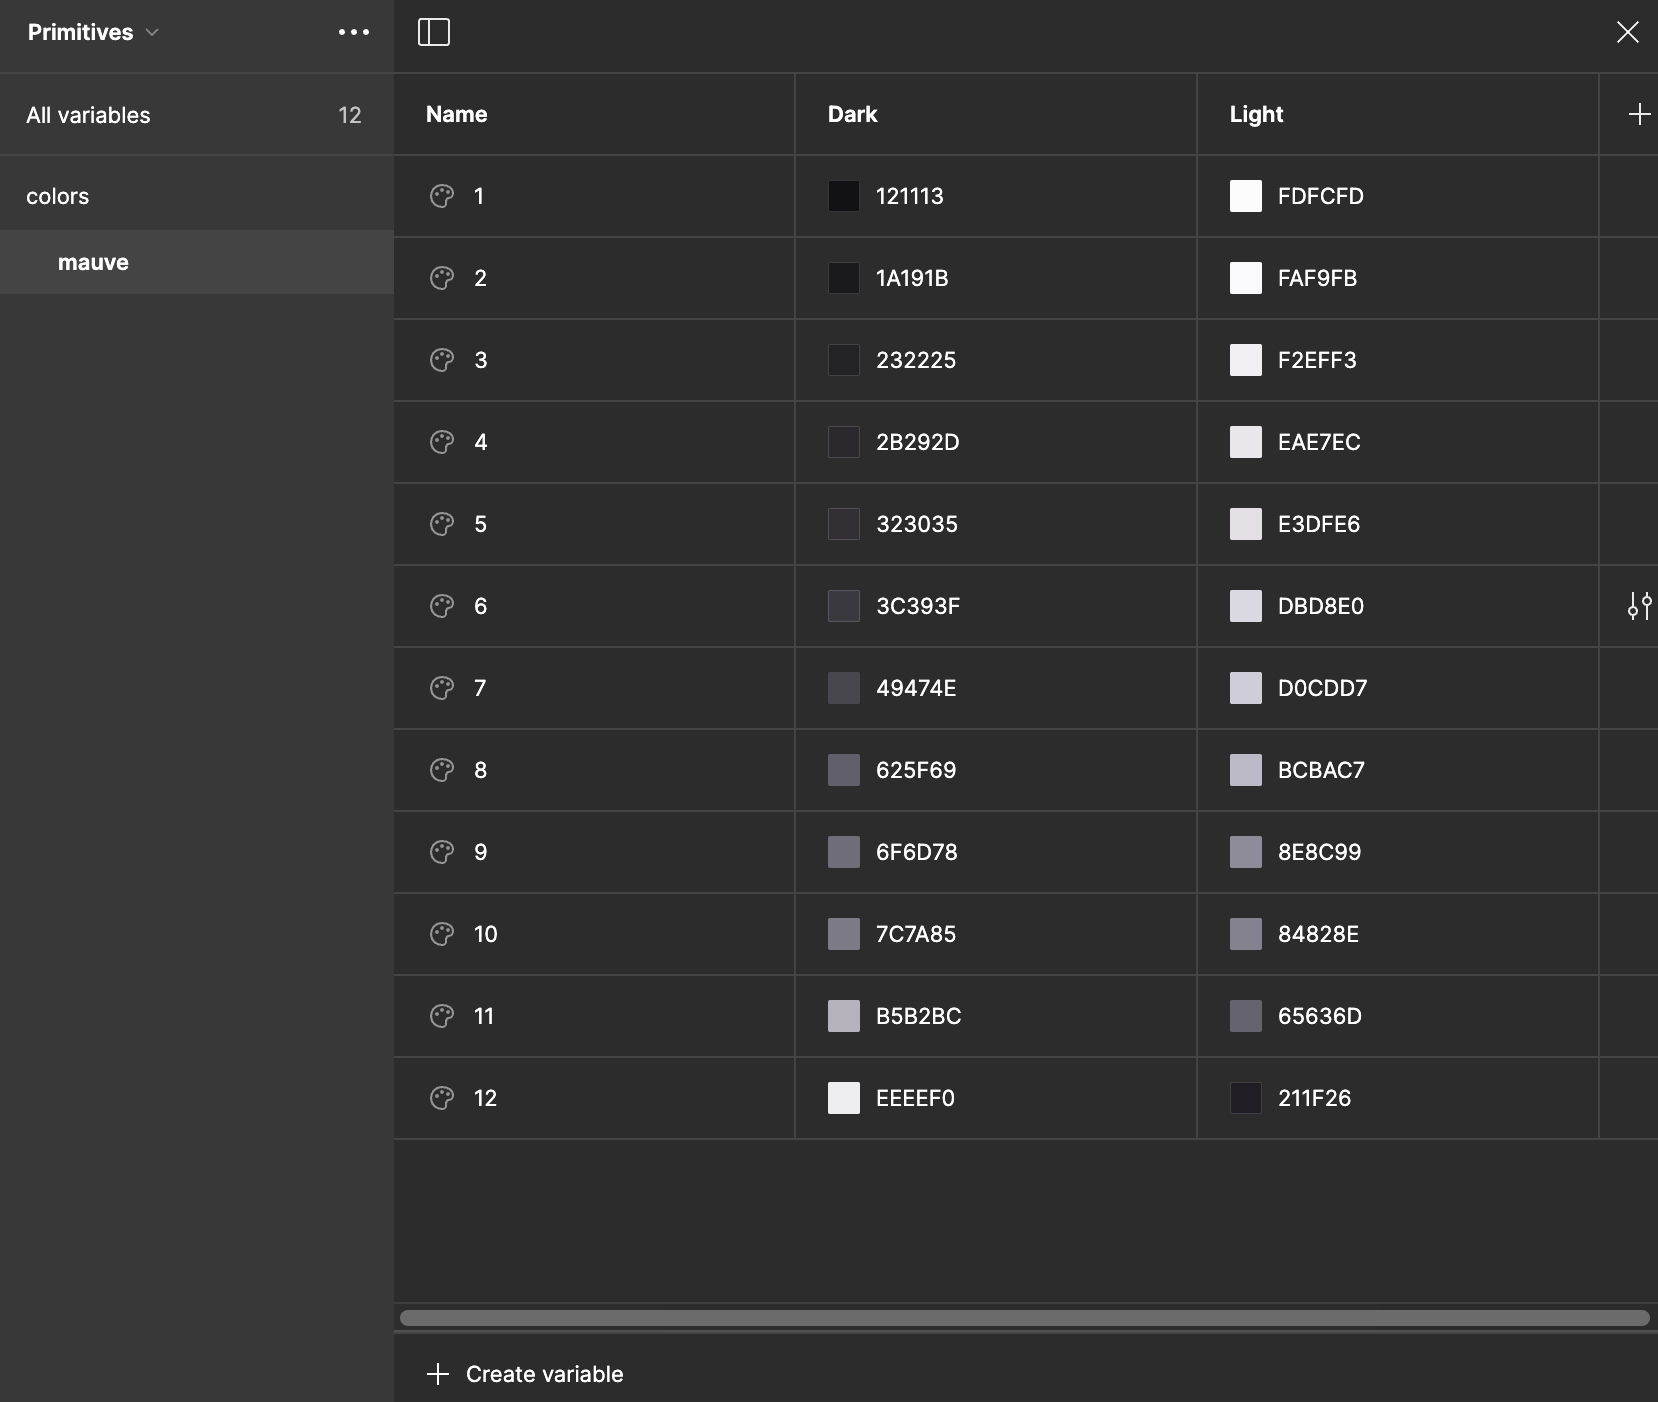Click color type icon of variable 1

coord(442,196)
